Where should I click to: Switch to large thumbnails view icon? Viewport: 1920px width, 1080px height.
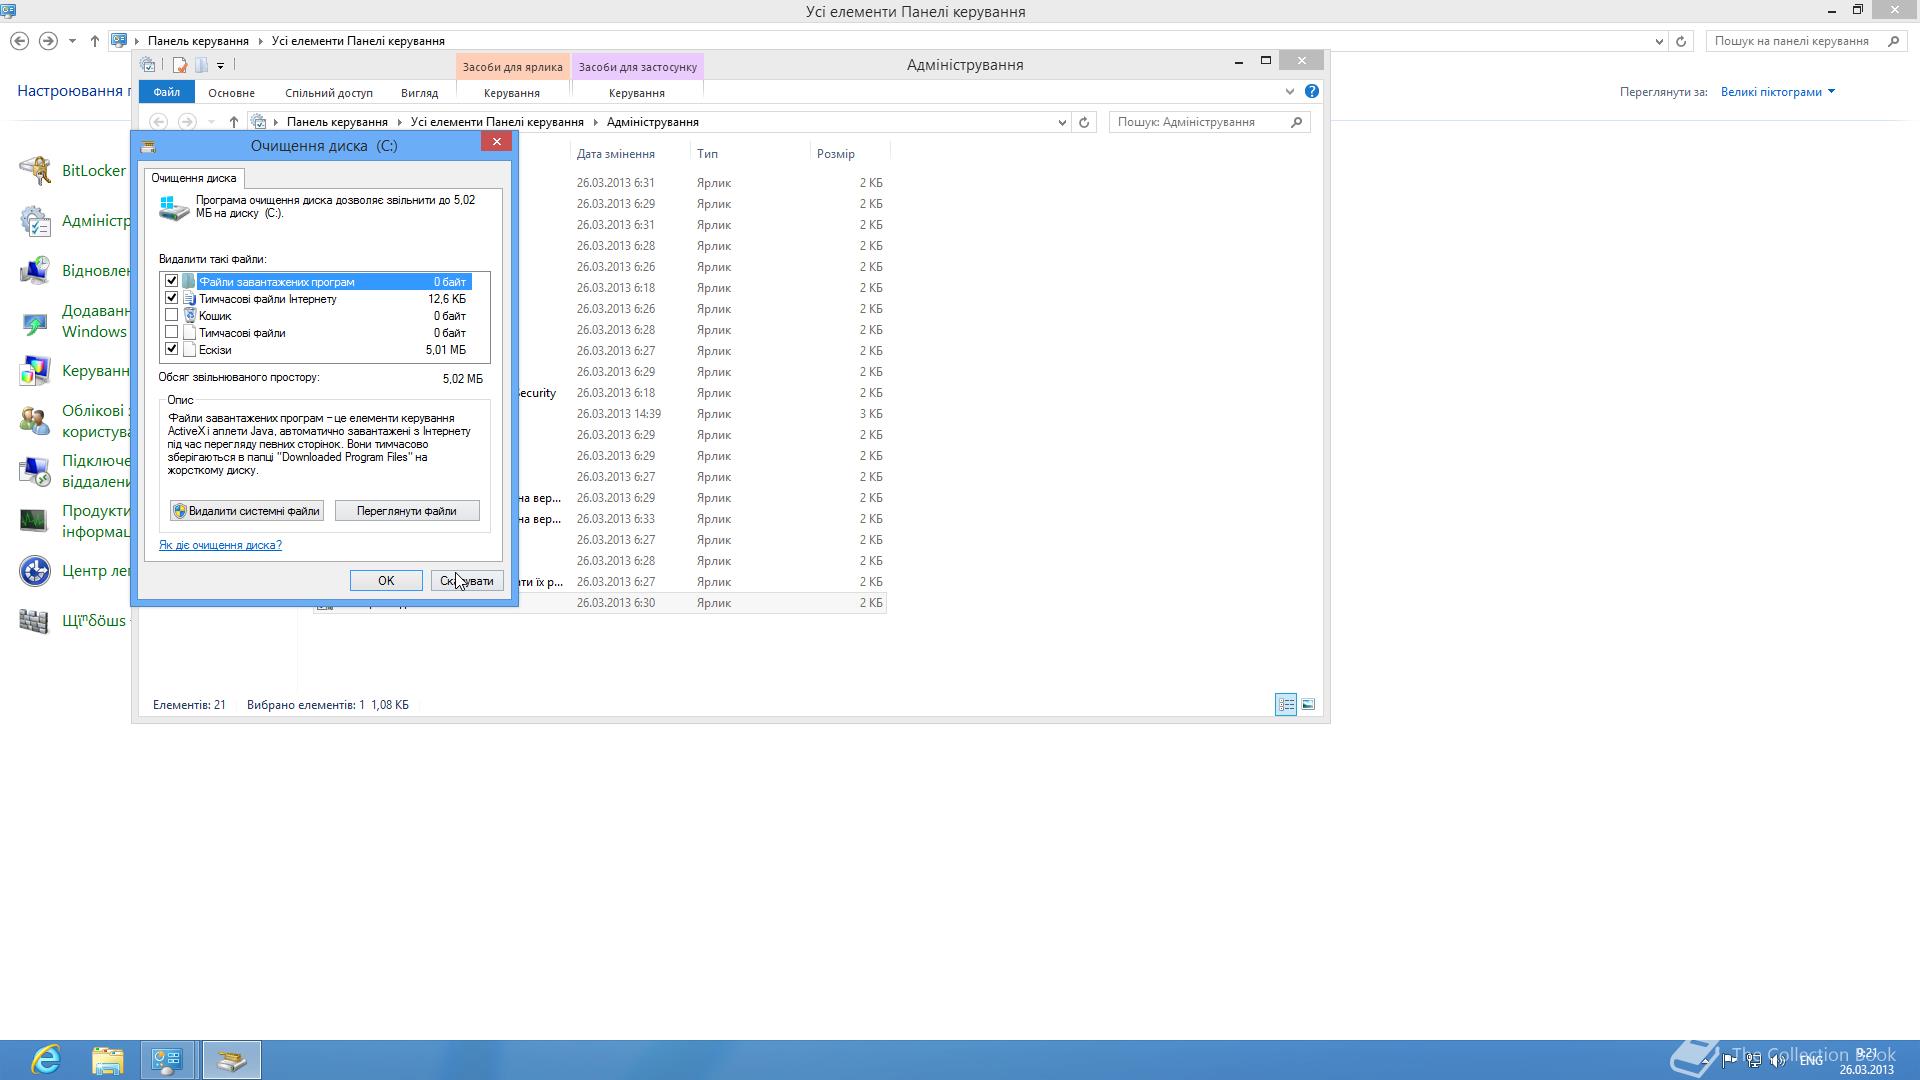1308,705
